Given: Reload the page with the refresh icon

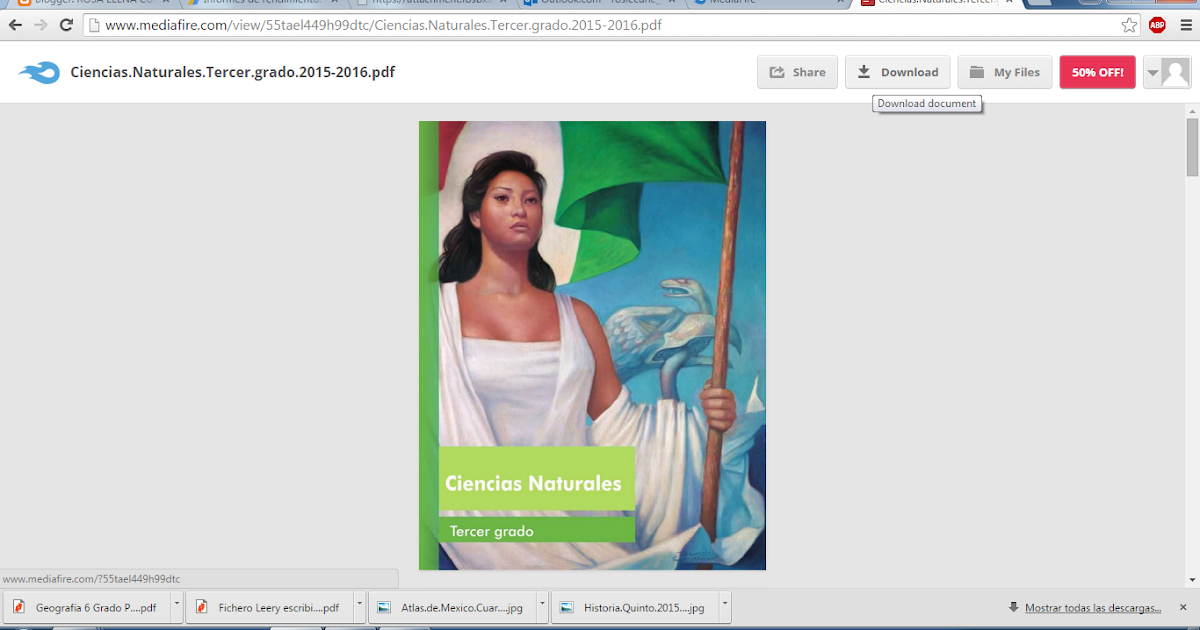Looking at the screenshot, I should click(x=67, y=25).
